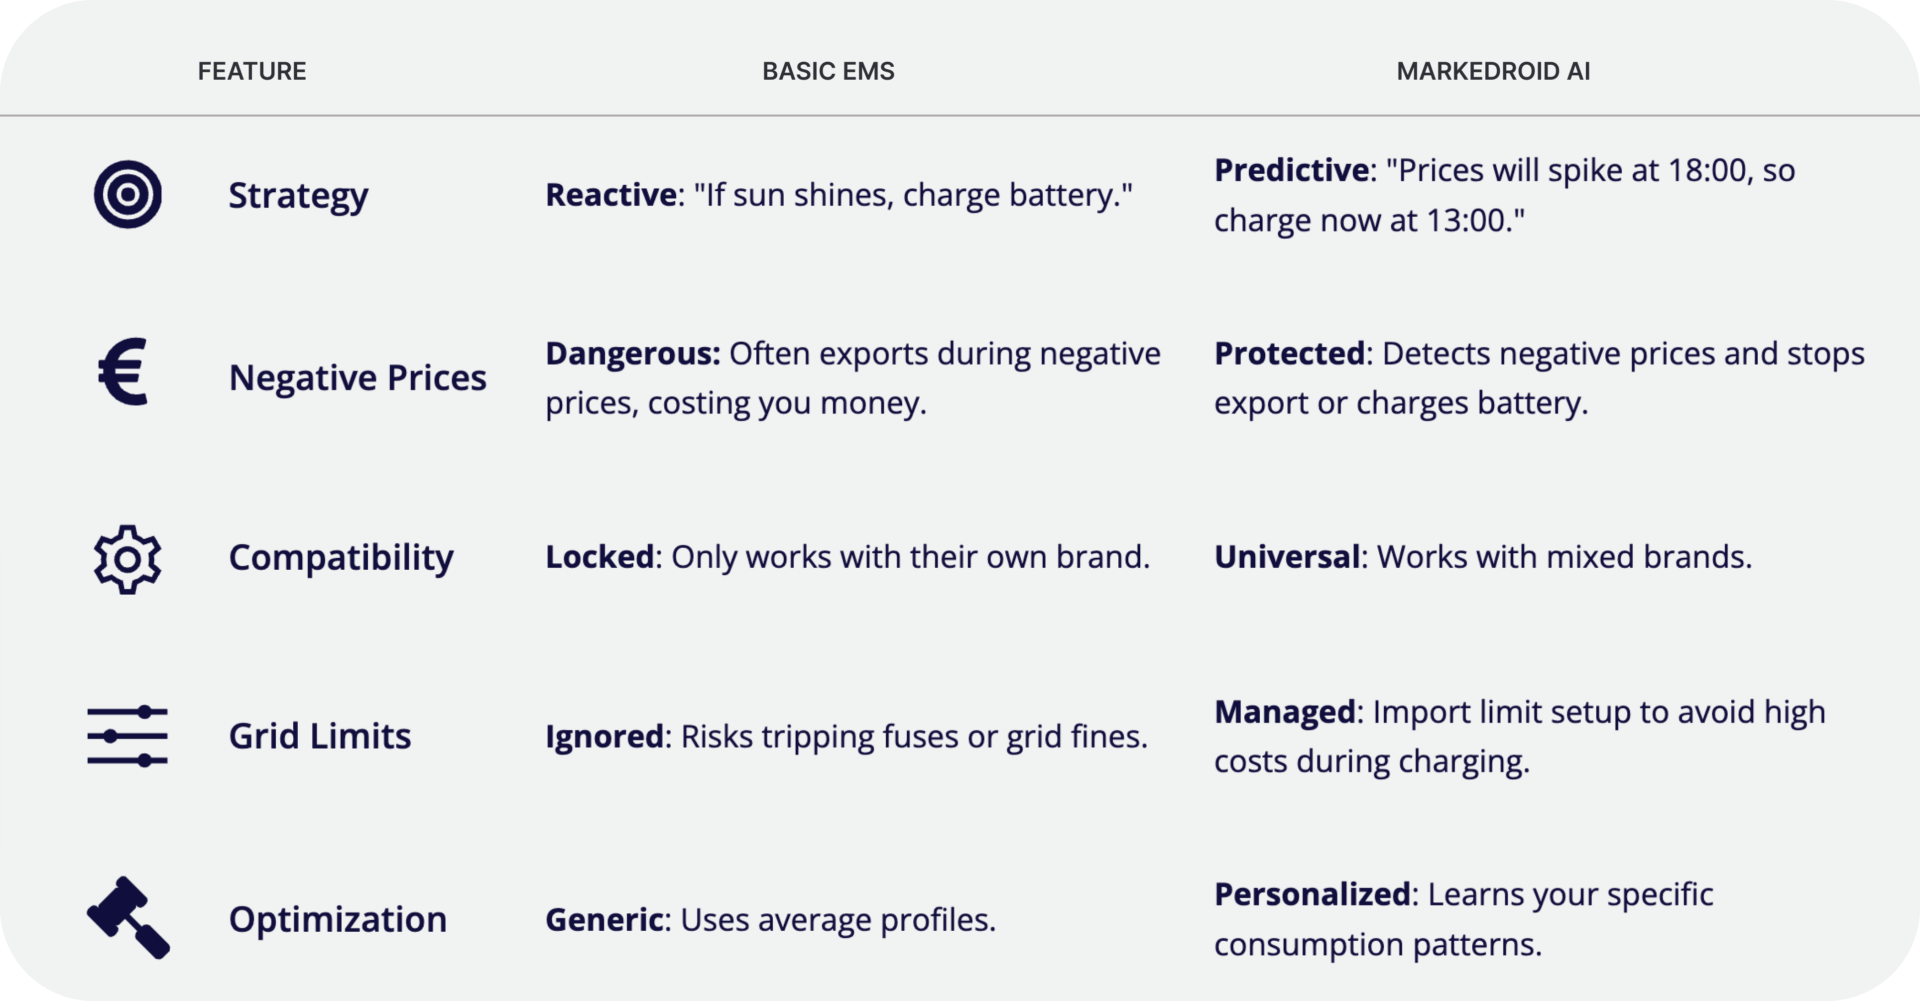Click the gear icon beside Compatibility

[127, 558]
